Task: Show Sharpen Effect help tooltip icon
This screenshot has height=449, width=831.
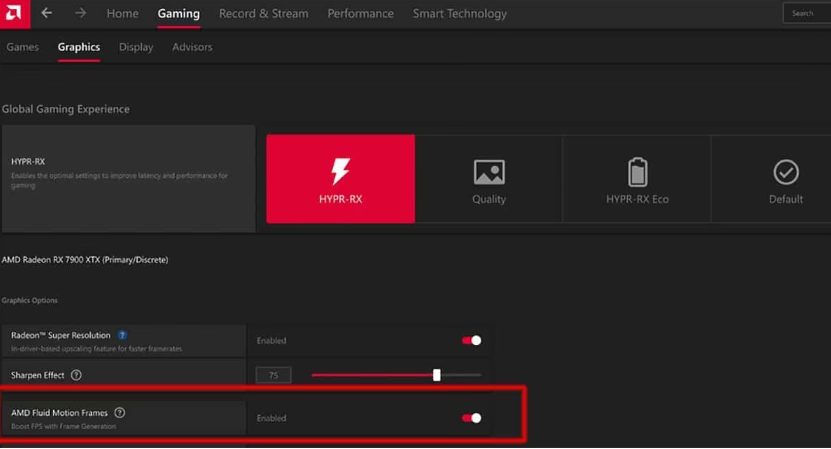Action: point(76,375)
